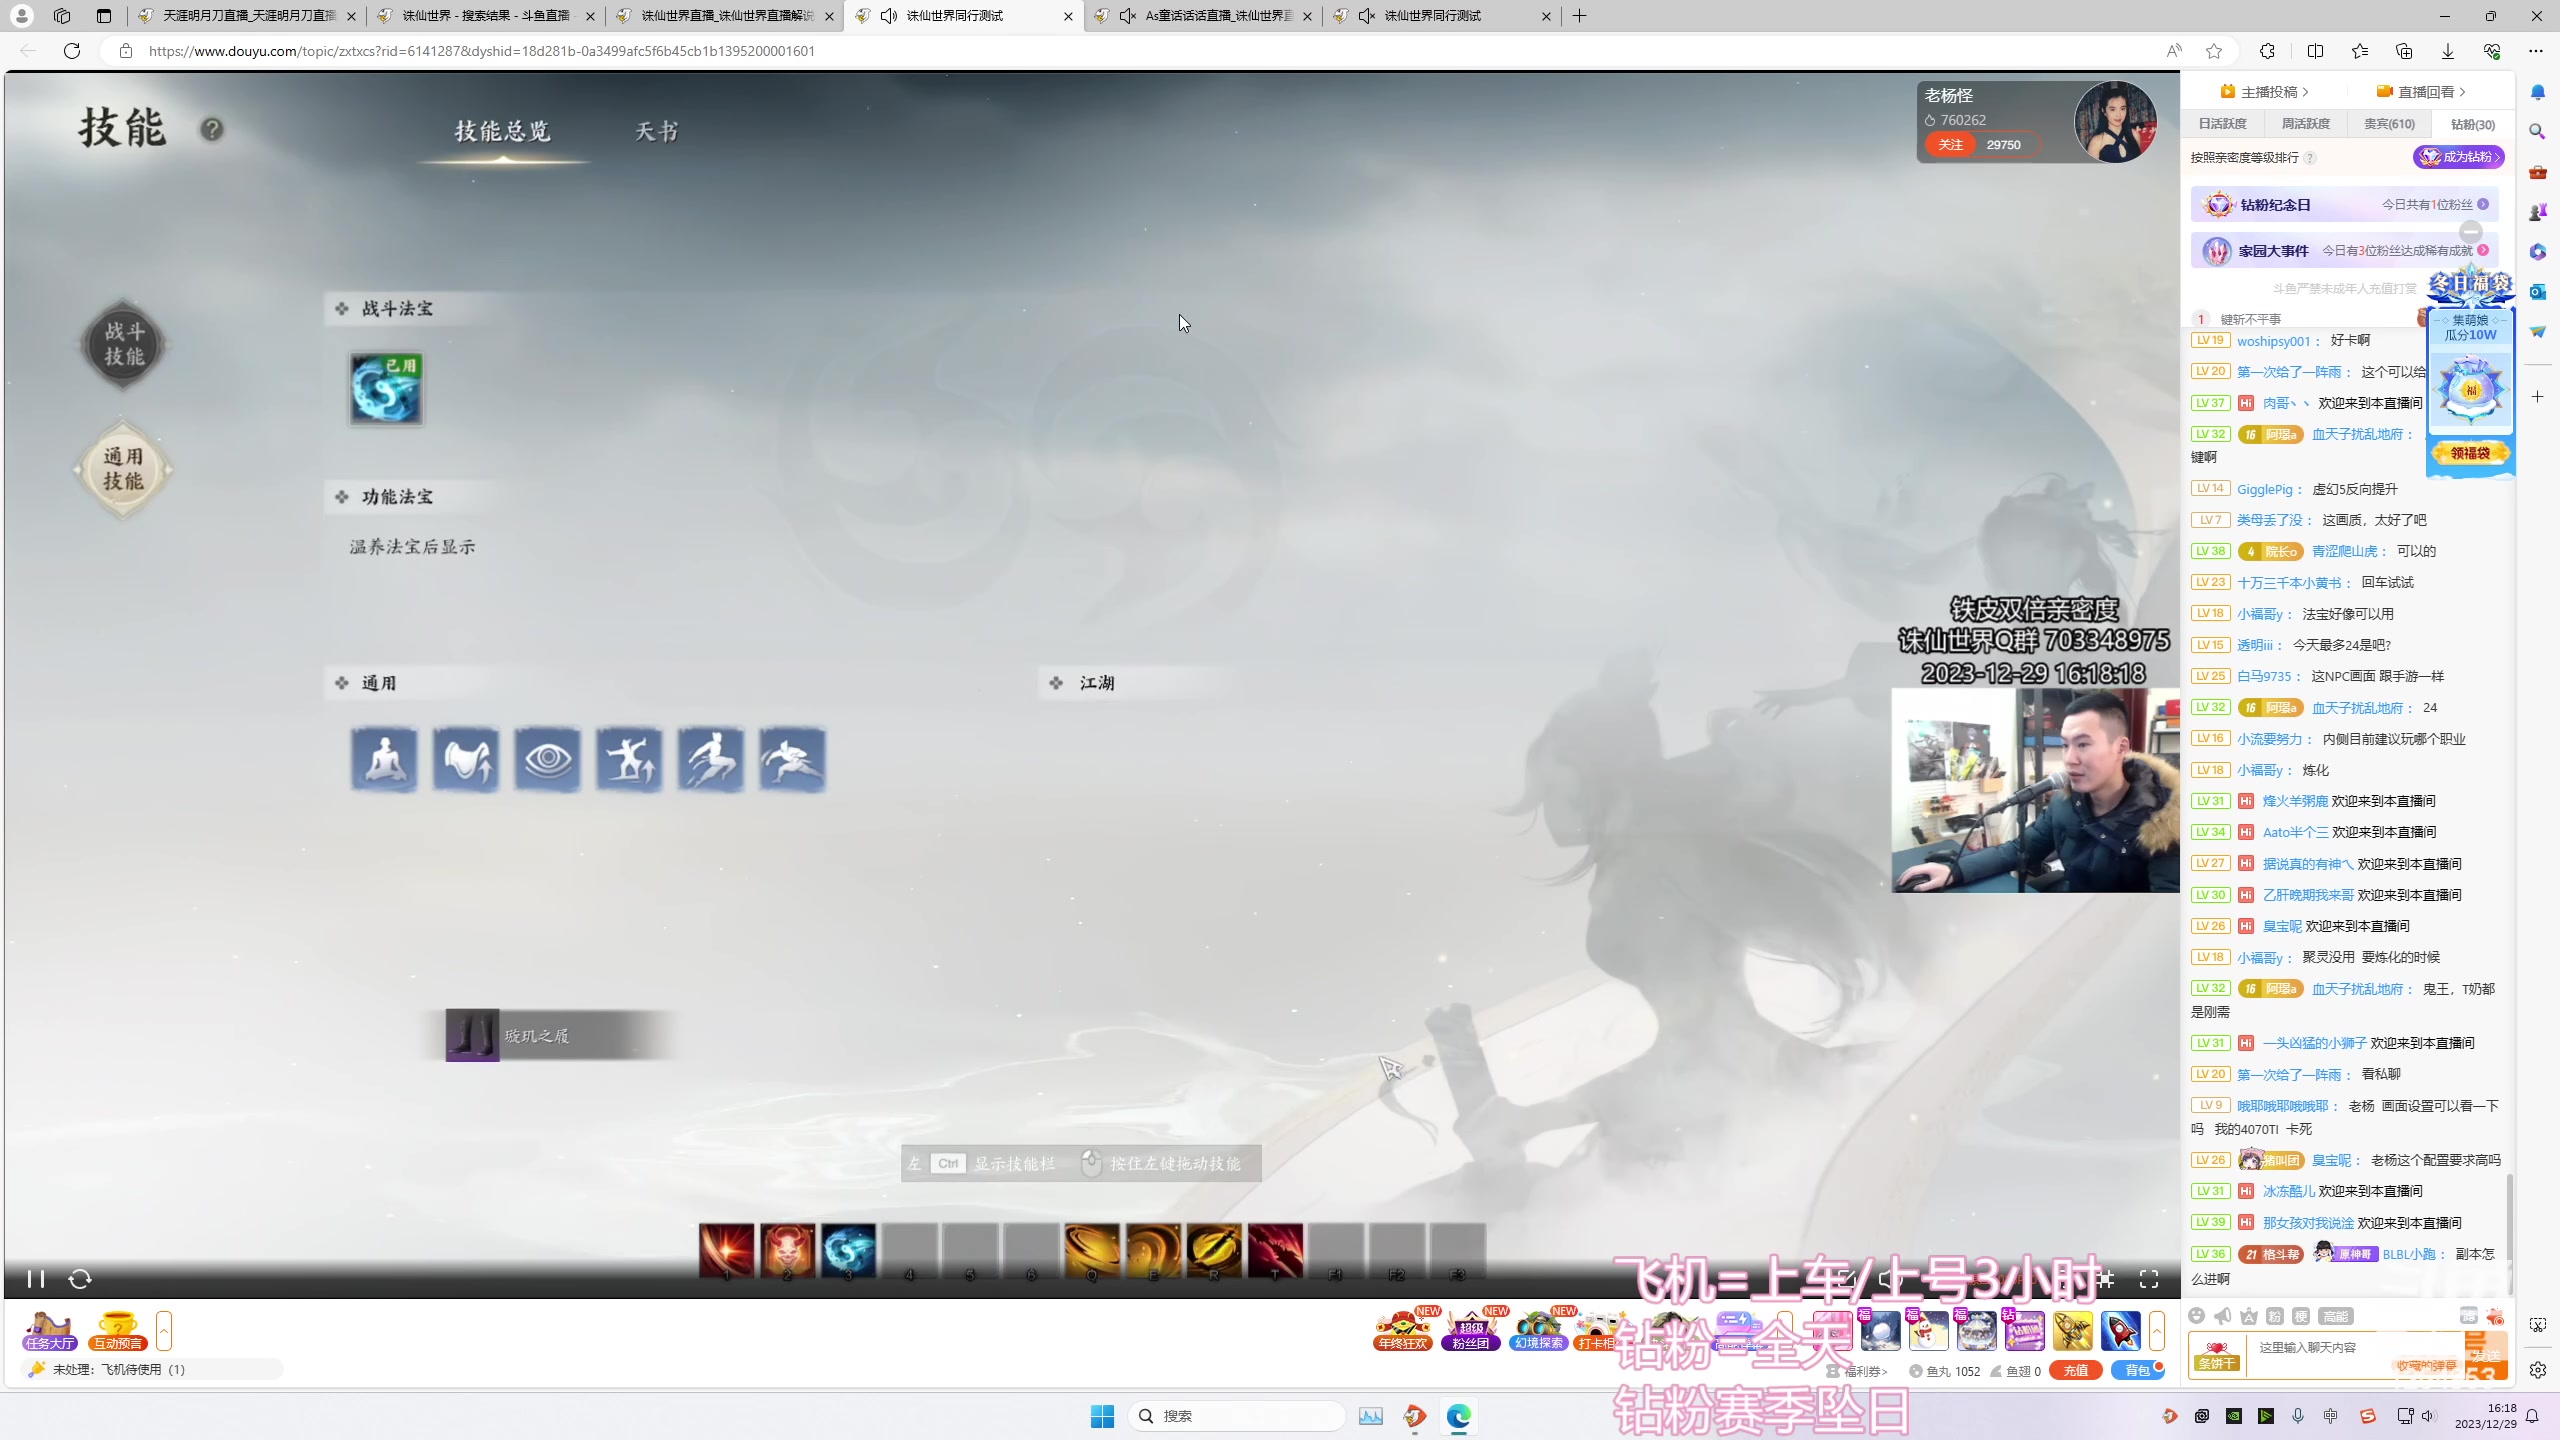Toggle the 梗 meme option in chat

pyautogui.click(x=2301, y=1316)
